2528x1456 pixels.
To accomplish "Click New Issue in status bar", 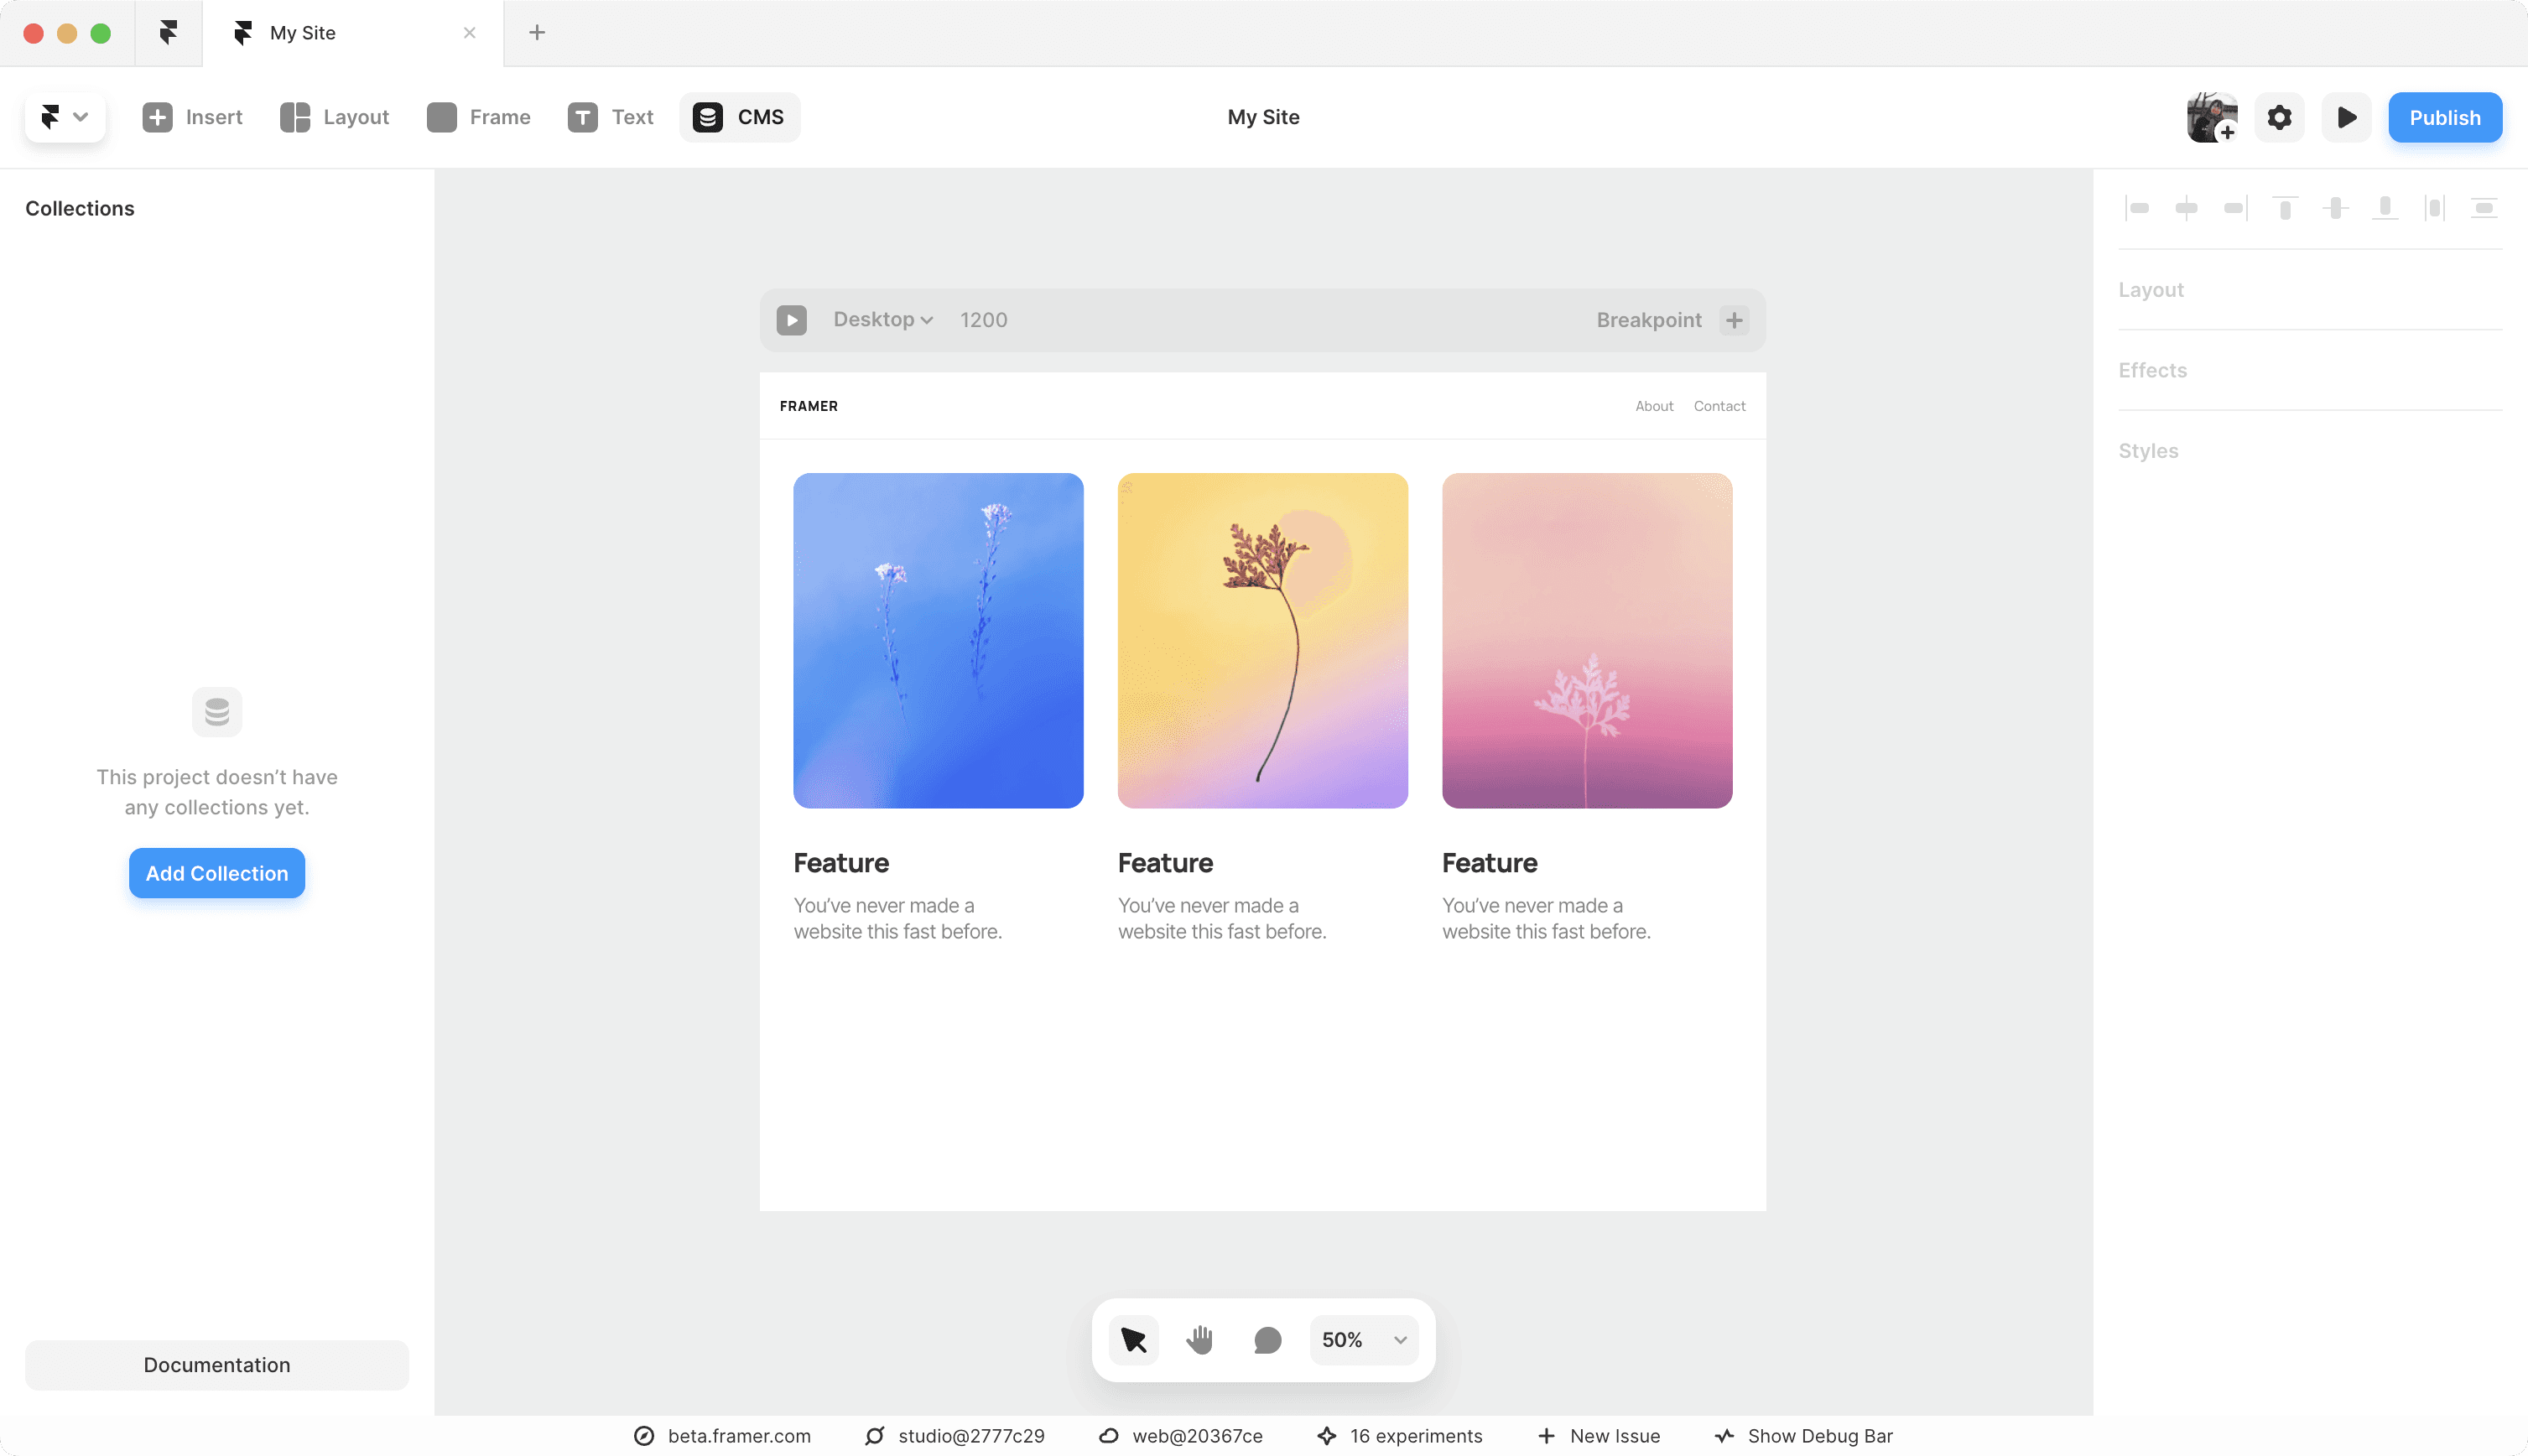I will pyautogui.click(x=1599, y=1436).
